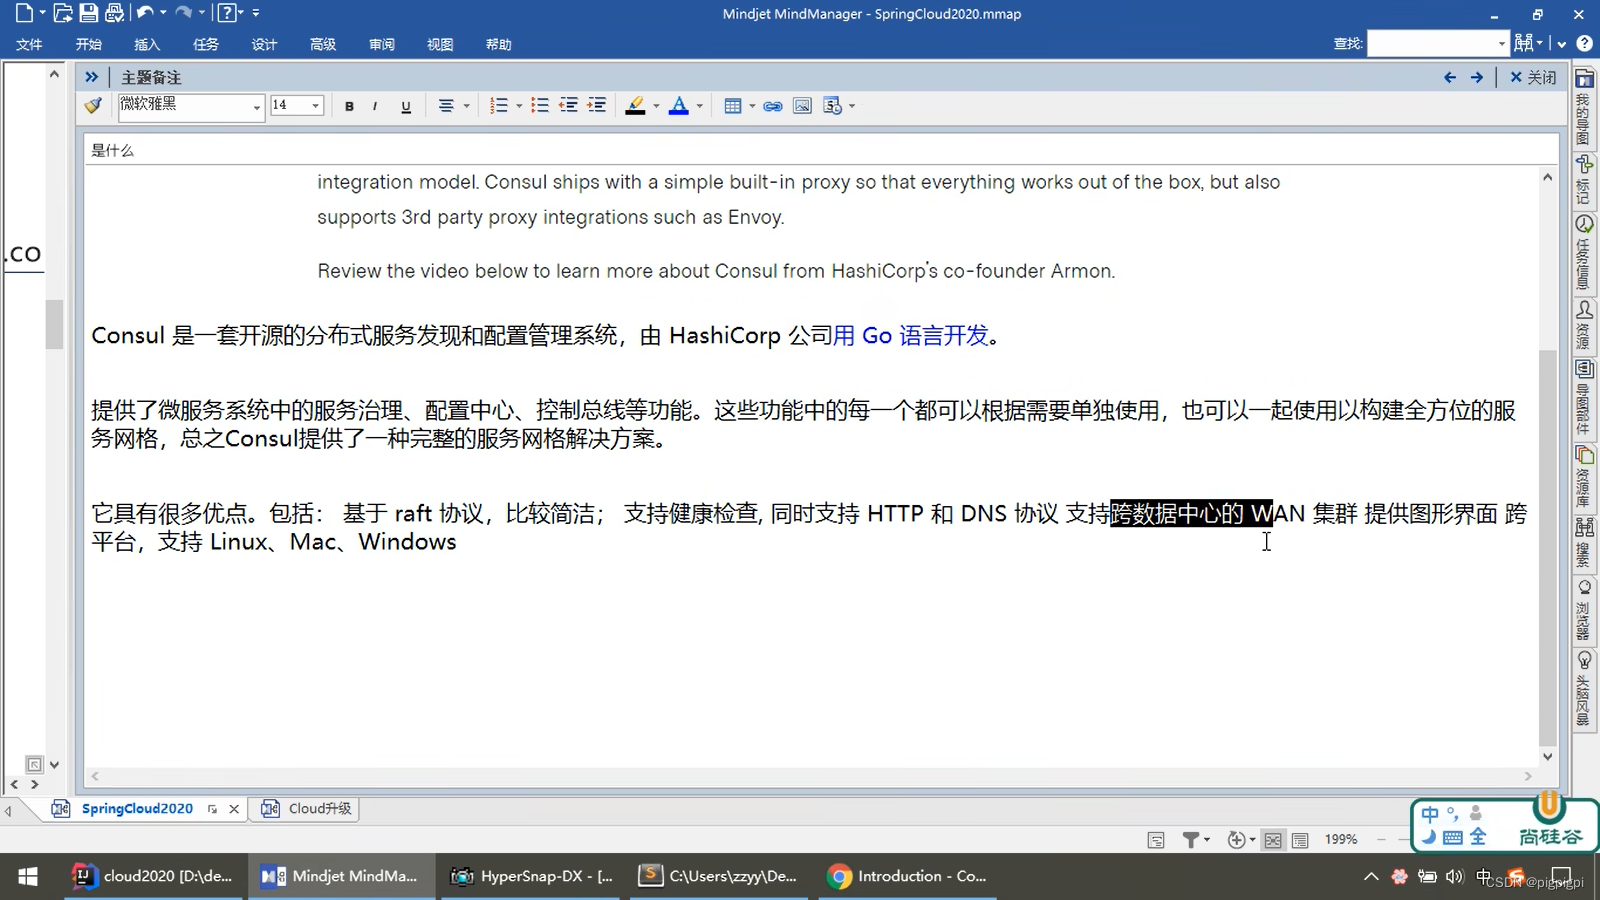Image resolution: width=1600 pixels, height=900 pixels.
Task: Expand the numbered list style dropdown arrow
Action: pos(519,106)
